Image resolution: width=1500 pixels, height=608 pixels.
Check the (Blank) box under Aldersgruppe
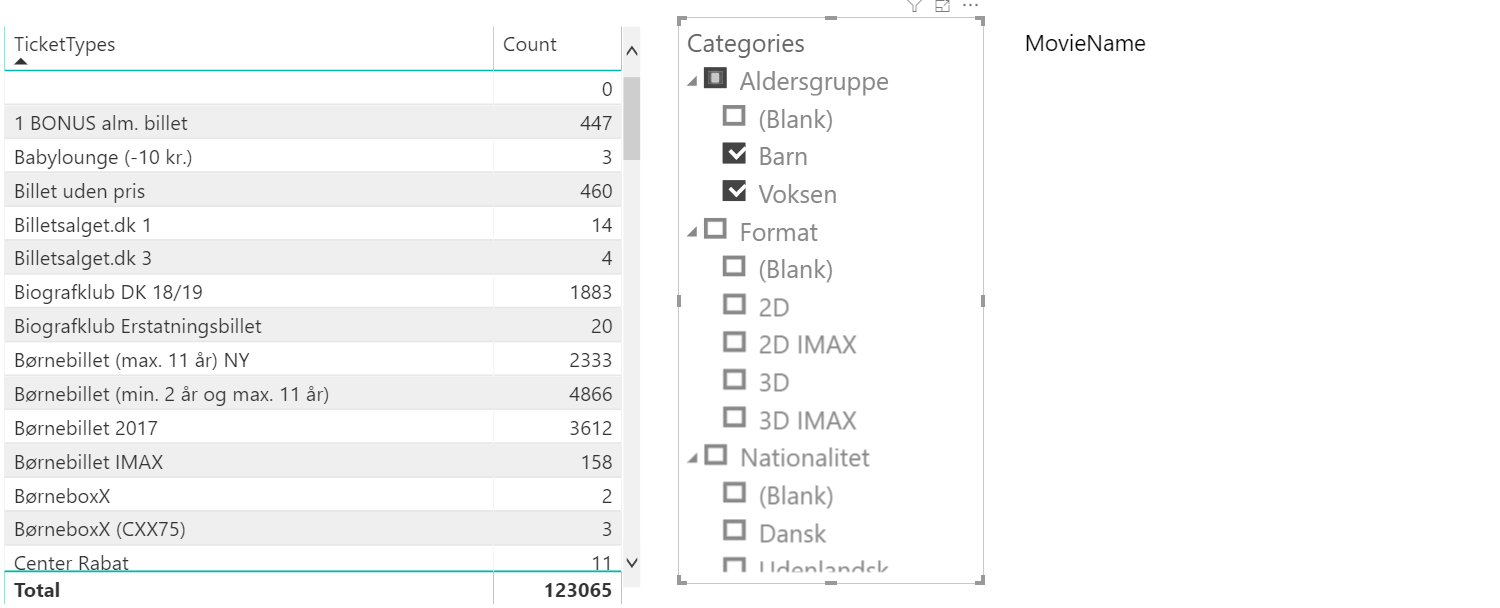[x=734, y=116]
